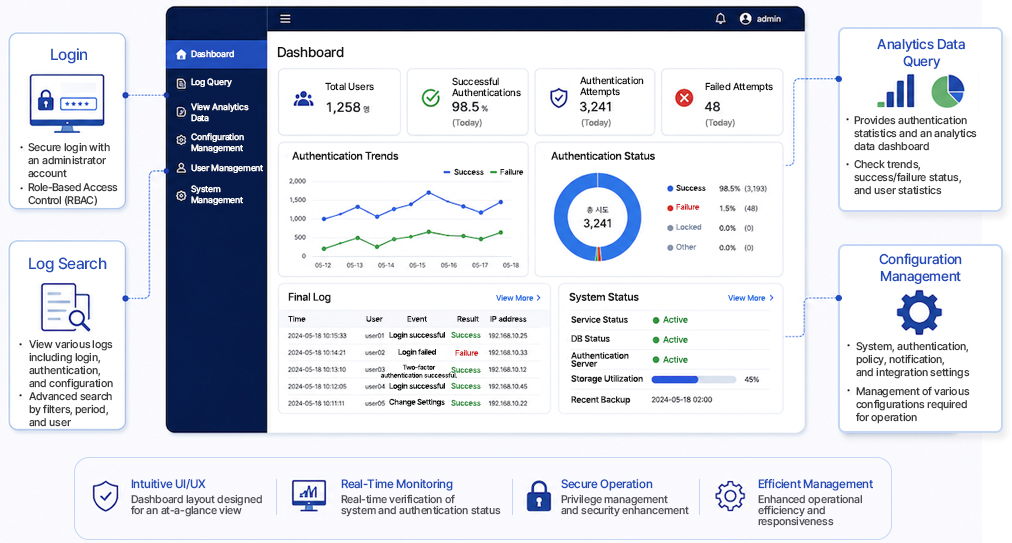Select Log Query in the sidebar
1012x543 pixels.
210,82
